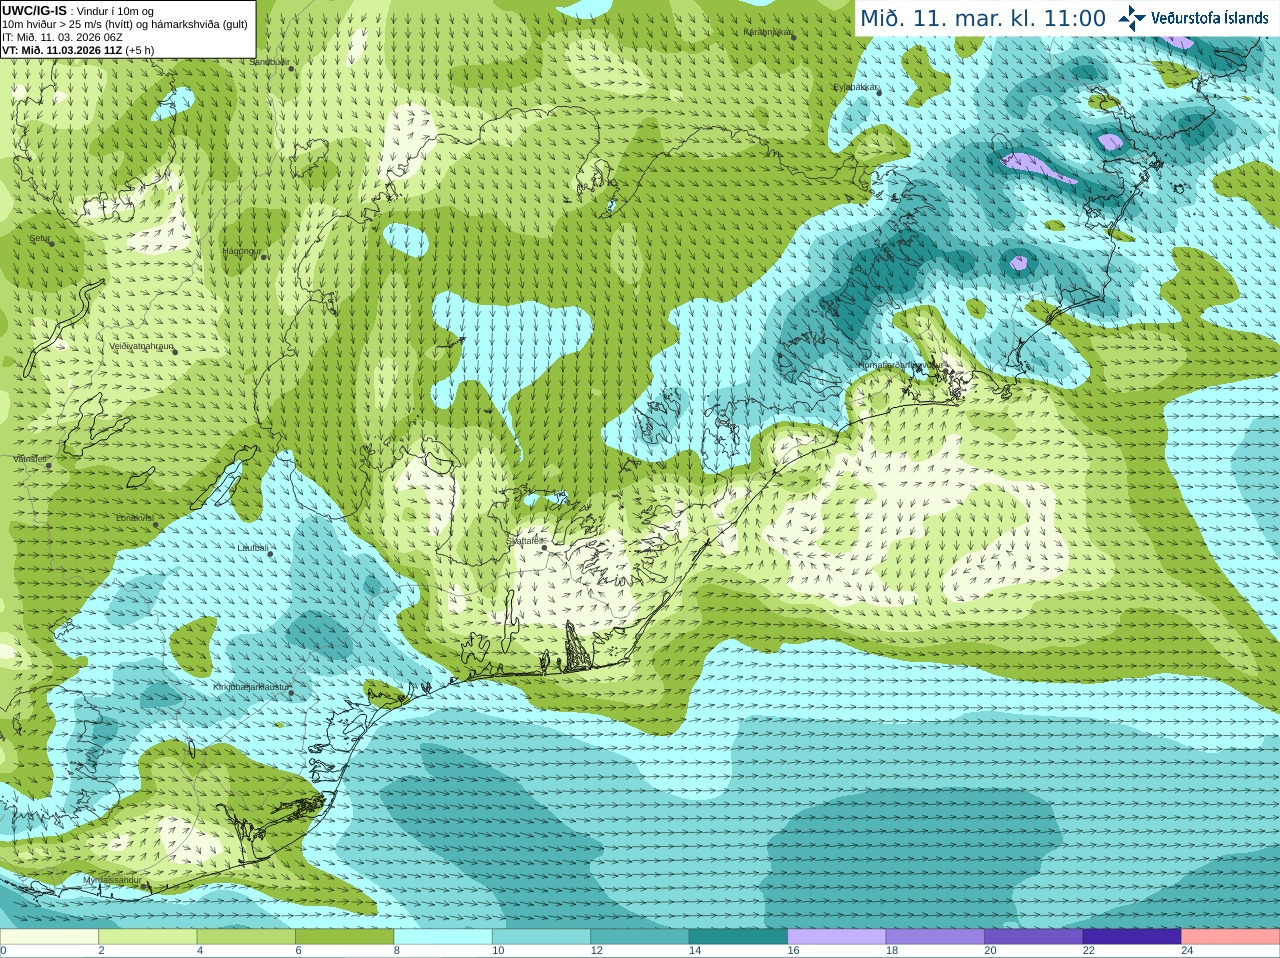This screenshot has height=958, width=1280.
Task: Click the Eyjabakkar station marker
Action: (879, 91)
